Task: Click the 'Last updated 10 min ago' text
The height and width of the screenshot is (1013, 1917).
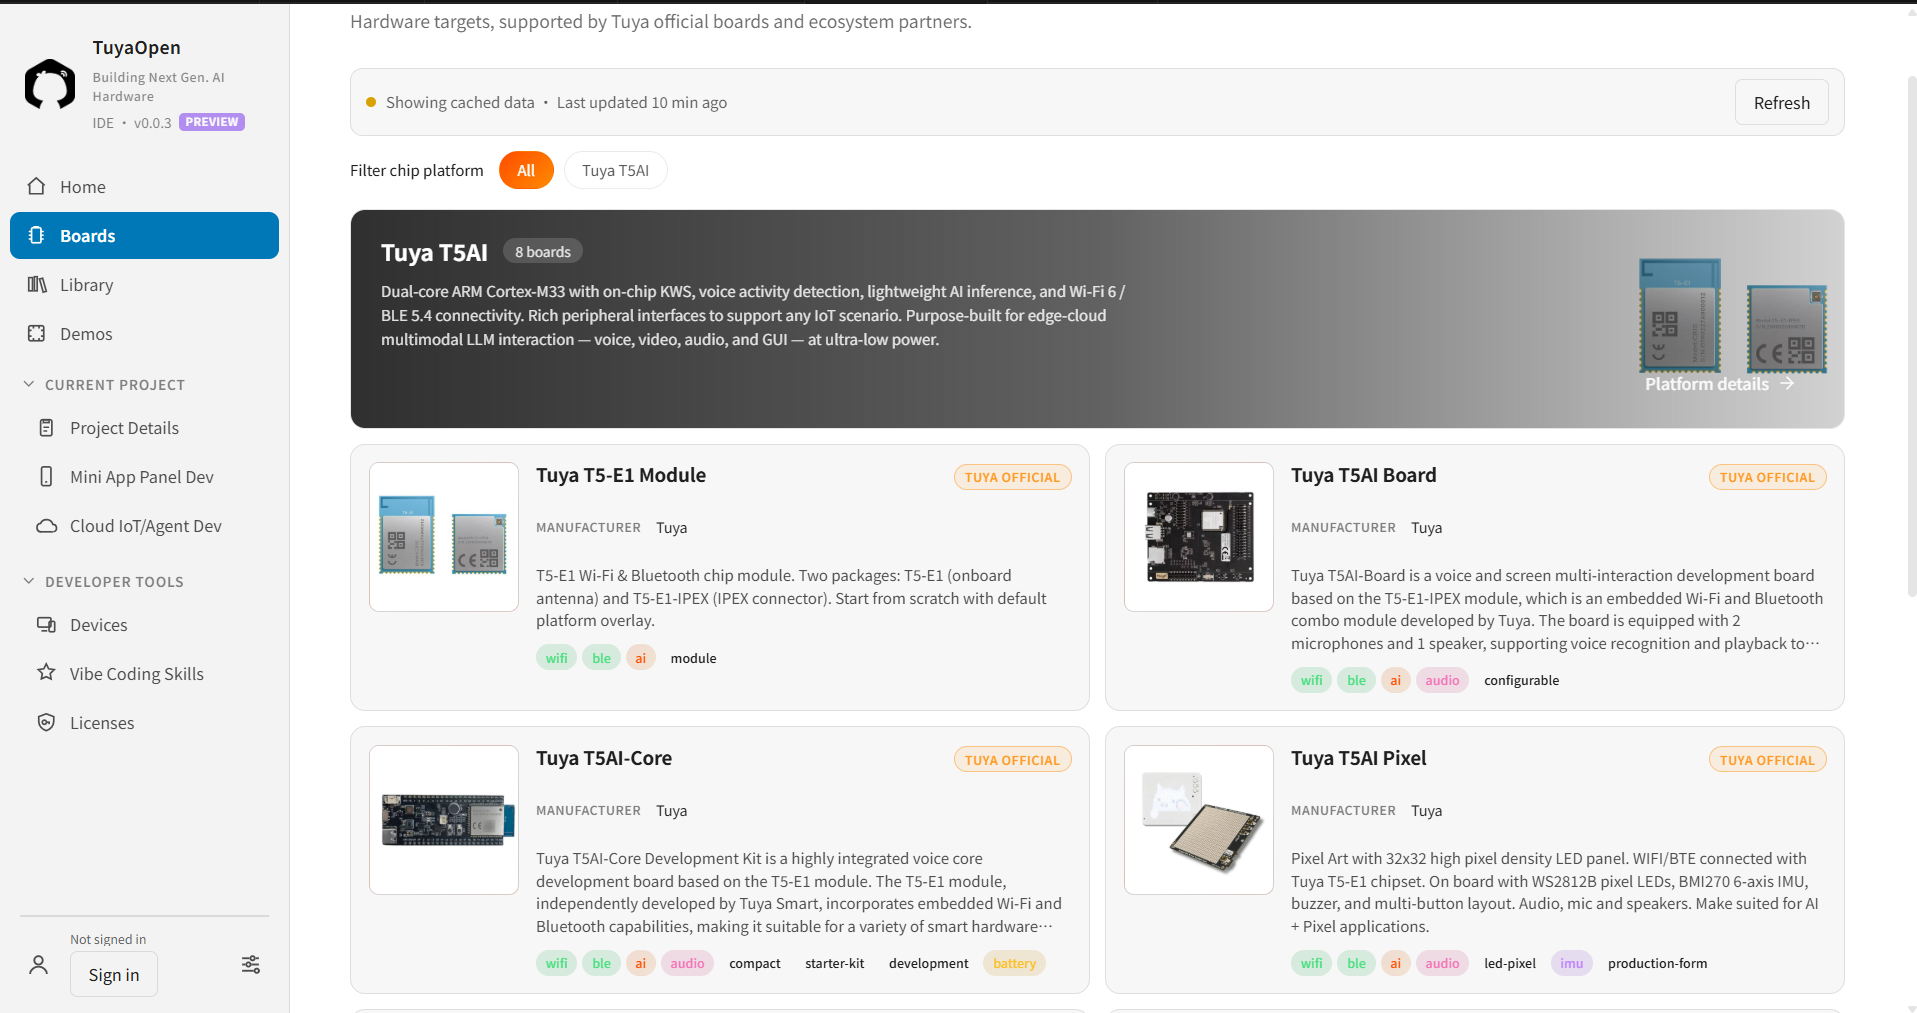Action: 642,102
